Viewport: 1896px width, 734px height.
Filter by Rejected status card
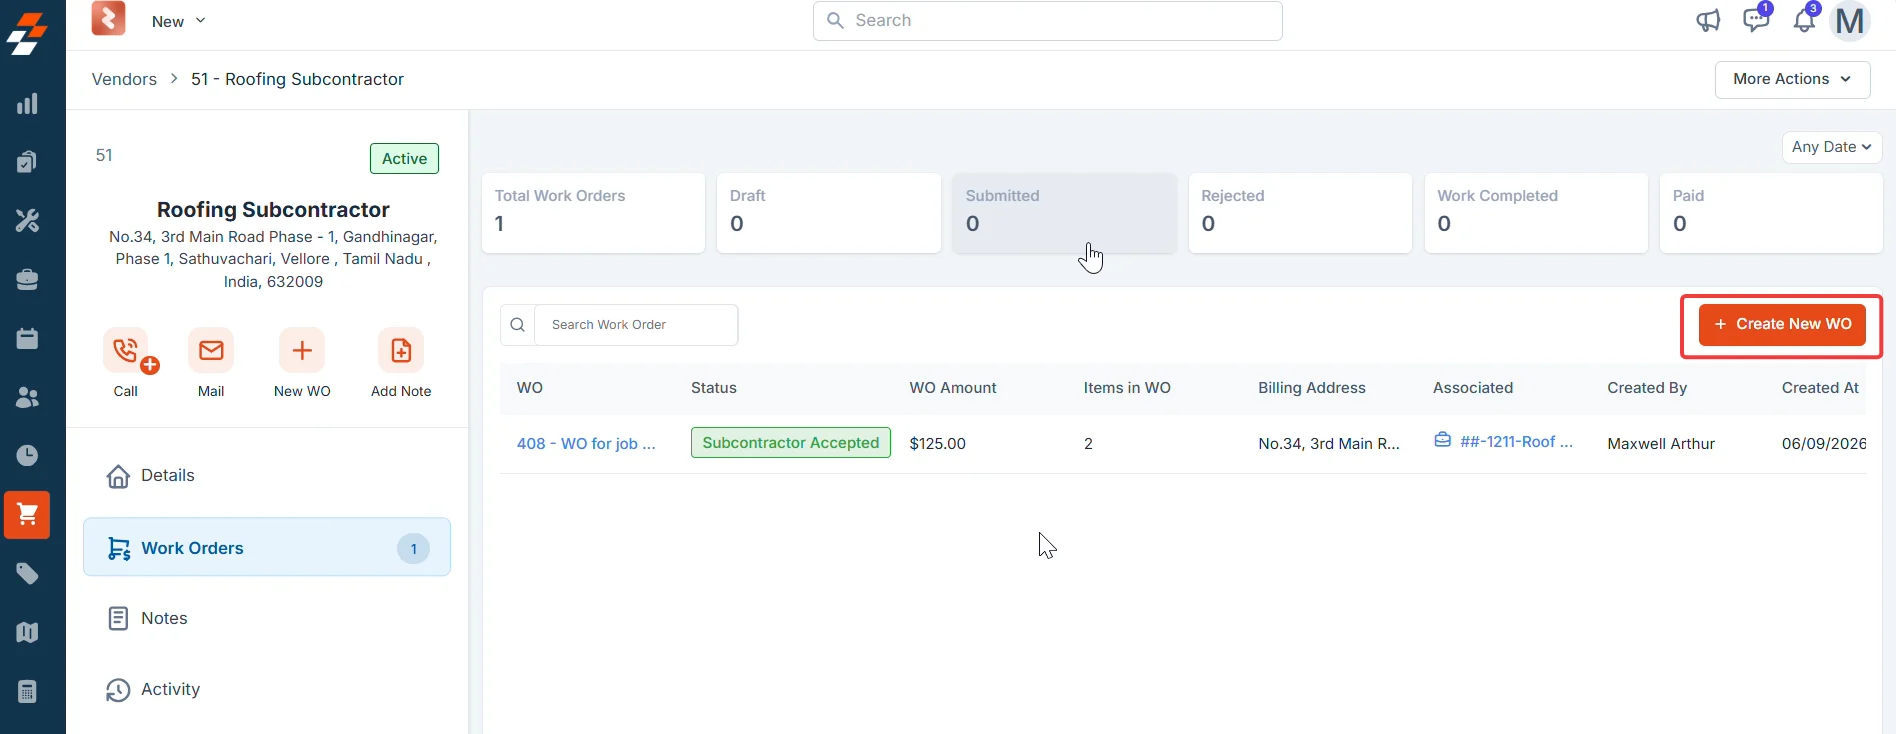[1300, 213]
